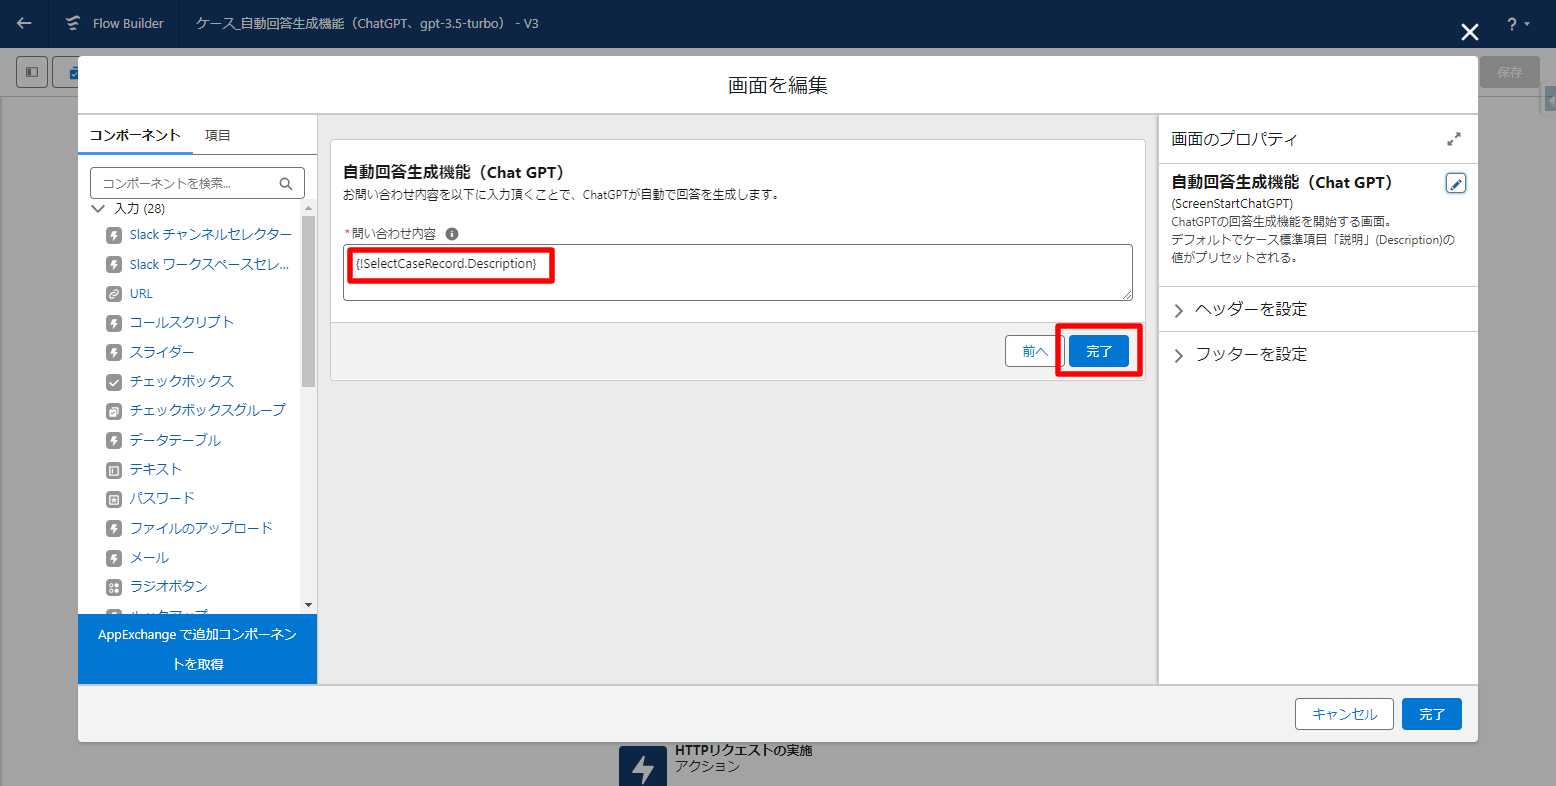This screenshot has height=786, width=1556.
Task: Select the チェックボックスグループ component label
Action: tap(207, 410)
